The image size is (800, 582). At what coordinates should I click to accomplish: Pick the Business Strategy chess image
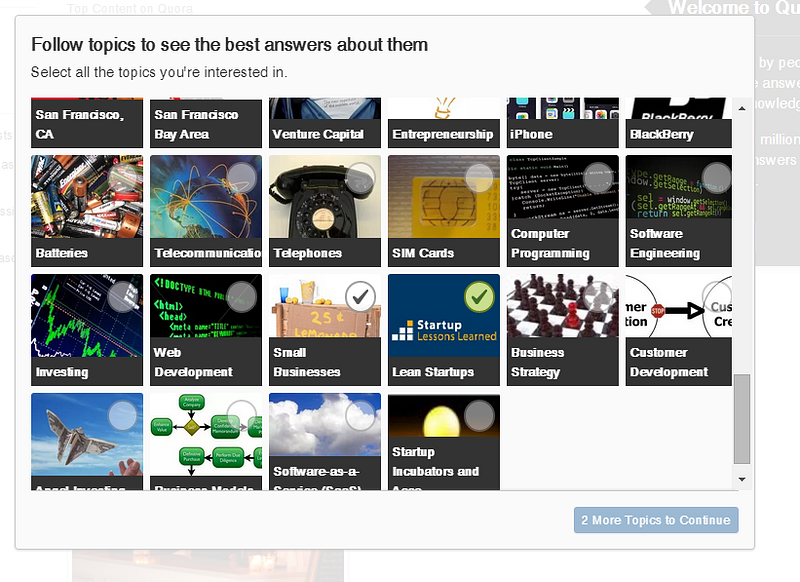click(x=562, y=306)
